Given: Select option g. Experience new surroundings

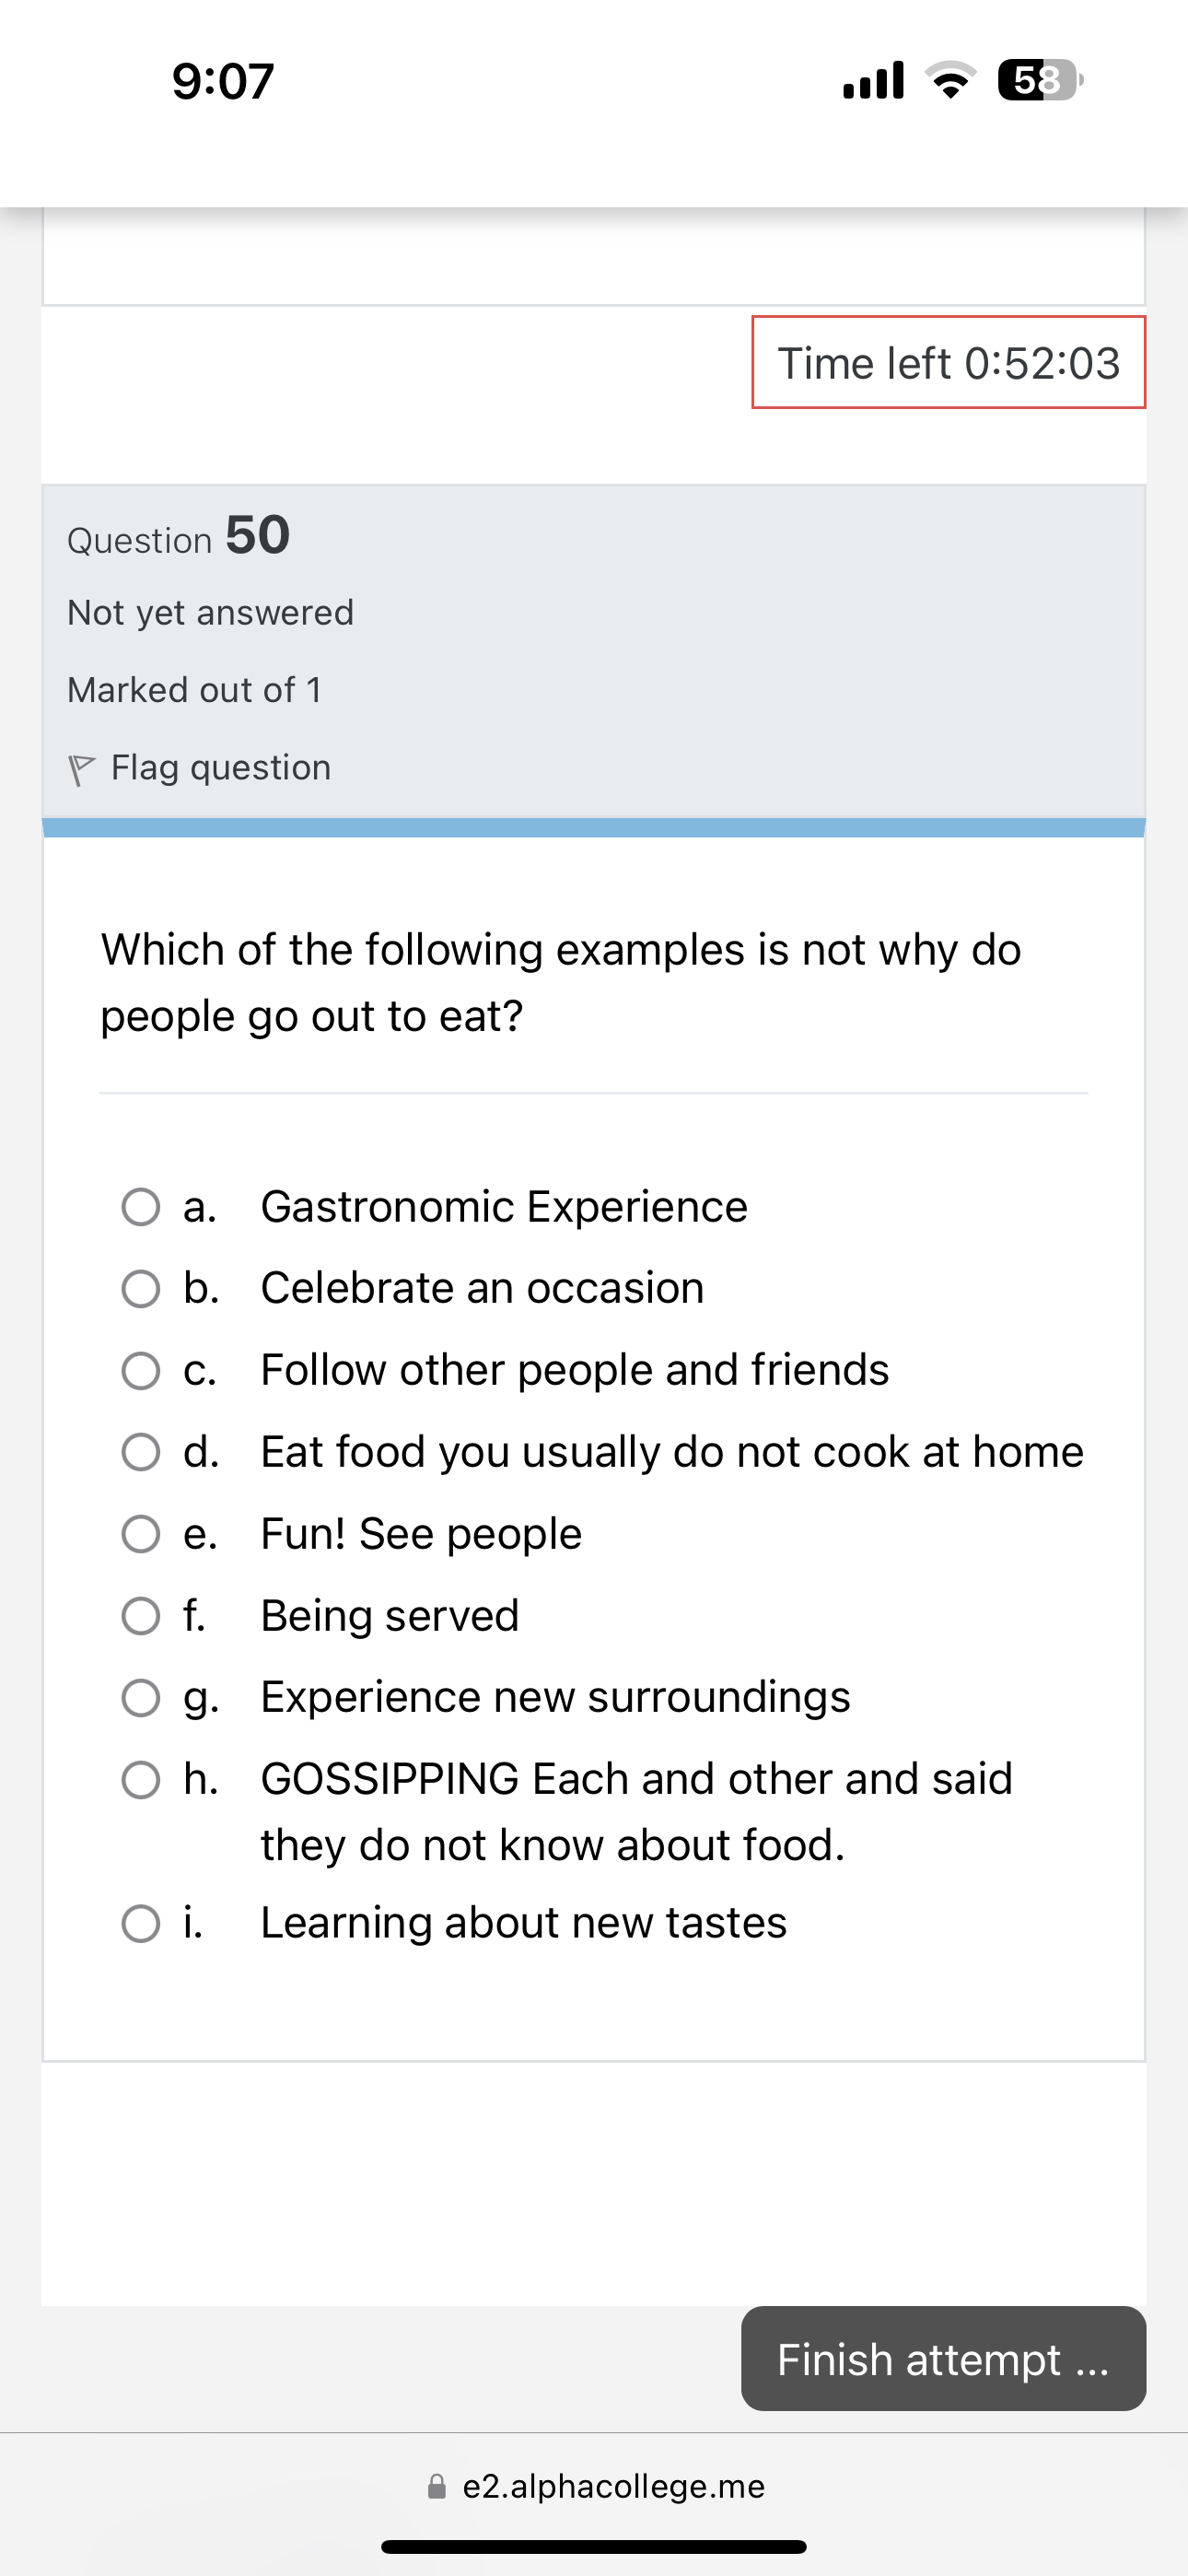Looking at the screenshot, I should coord(141,1697).
